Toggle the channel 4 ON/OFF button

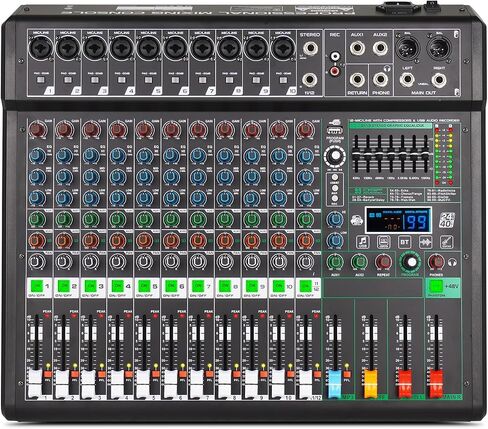[117, 286]
